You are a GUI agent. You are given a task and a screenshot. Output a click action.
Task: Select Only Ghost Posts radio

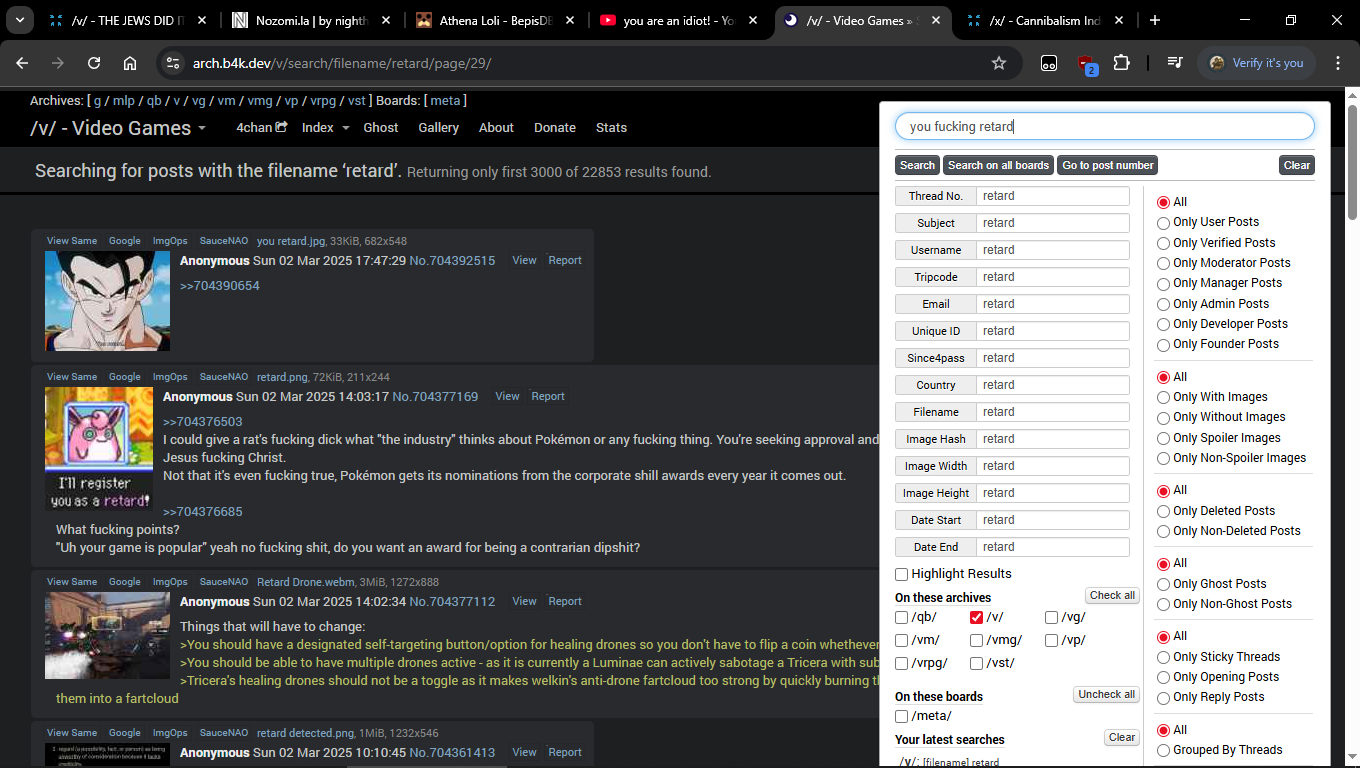tap(1163, 584)
